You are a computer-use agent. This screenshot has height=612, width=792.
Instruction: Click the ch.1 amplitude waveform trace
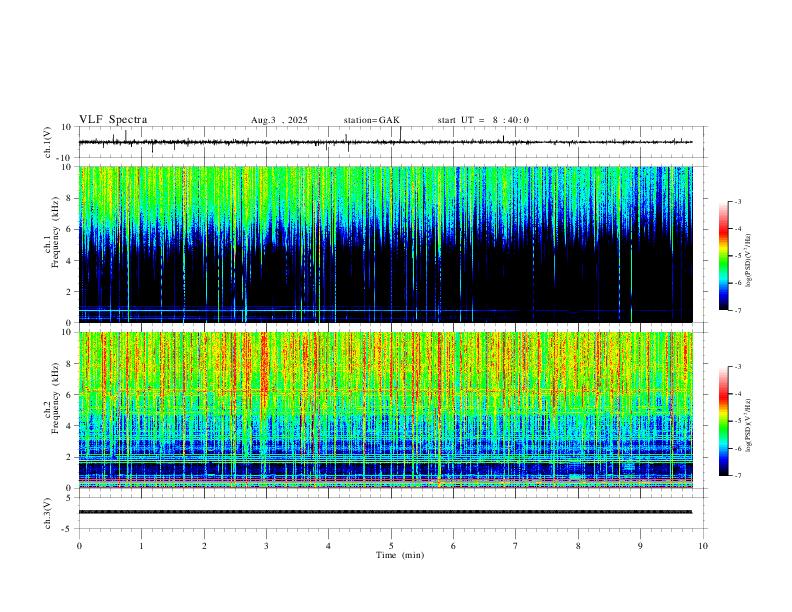(385, 142)
